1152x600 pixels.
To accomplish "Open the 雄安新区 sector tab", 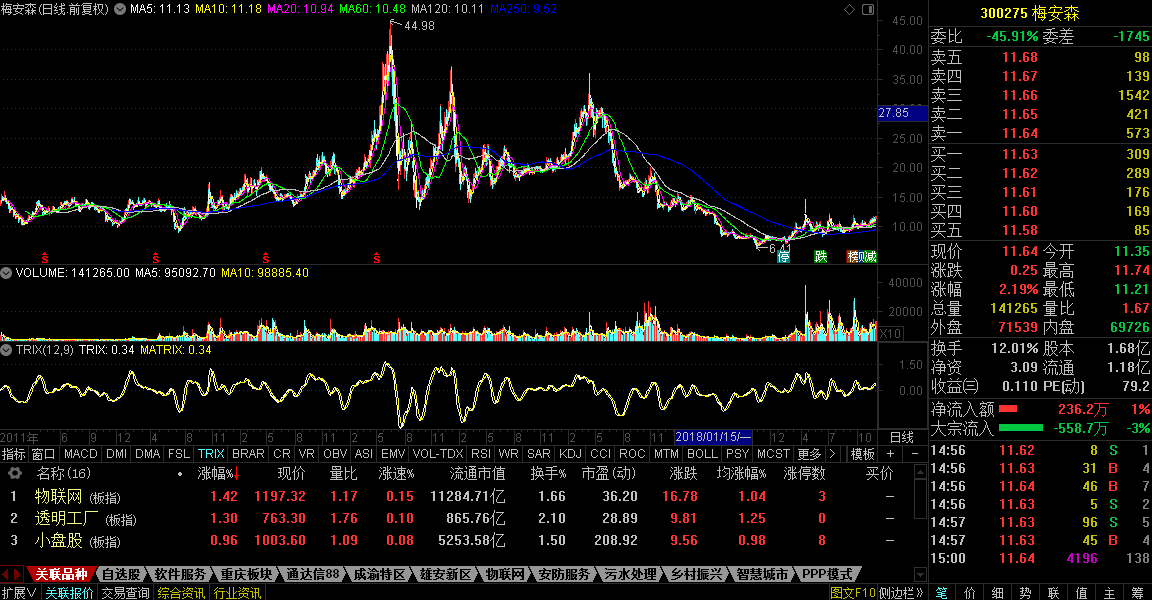I will click(x=445, y=575).
